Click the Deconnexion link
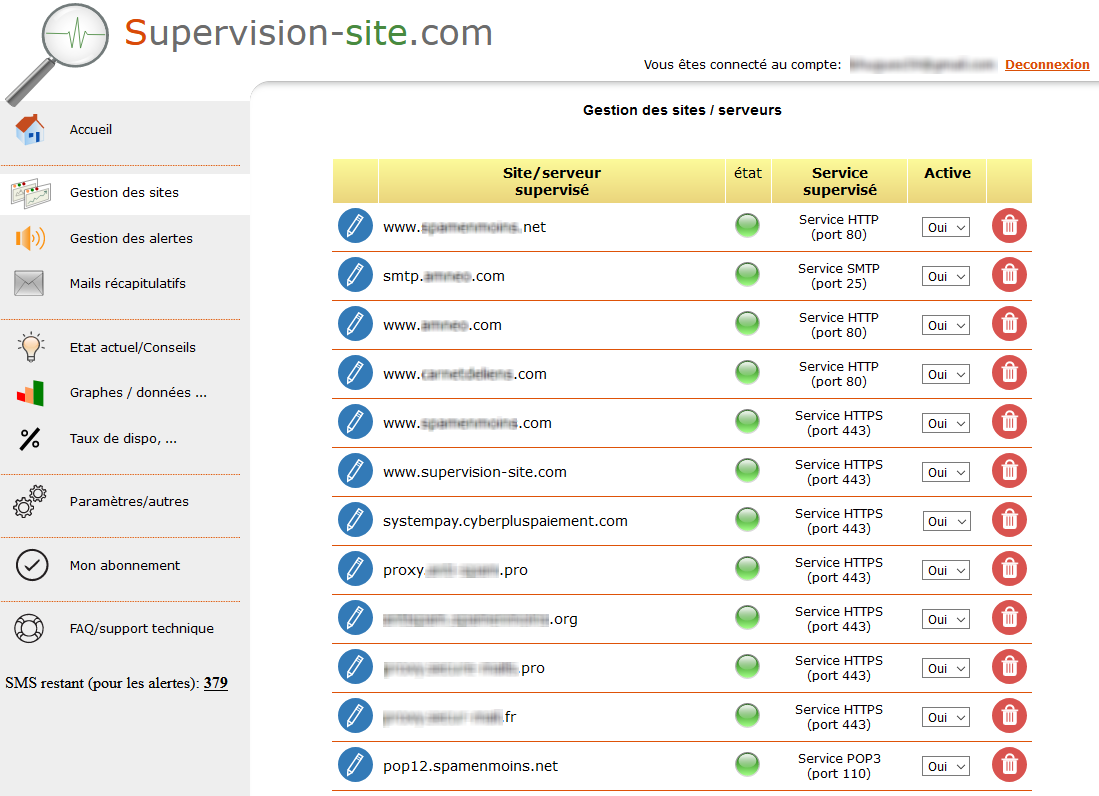1099x796 pixels. (1047, 64)
